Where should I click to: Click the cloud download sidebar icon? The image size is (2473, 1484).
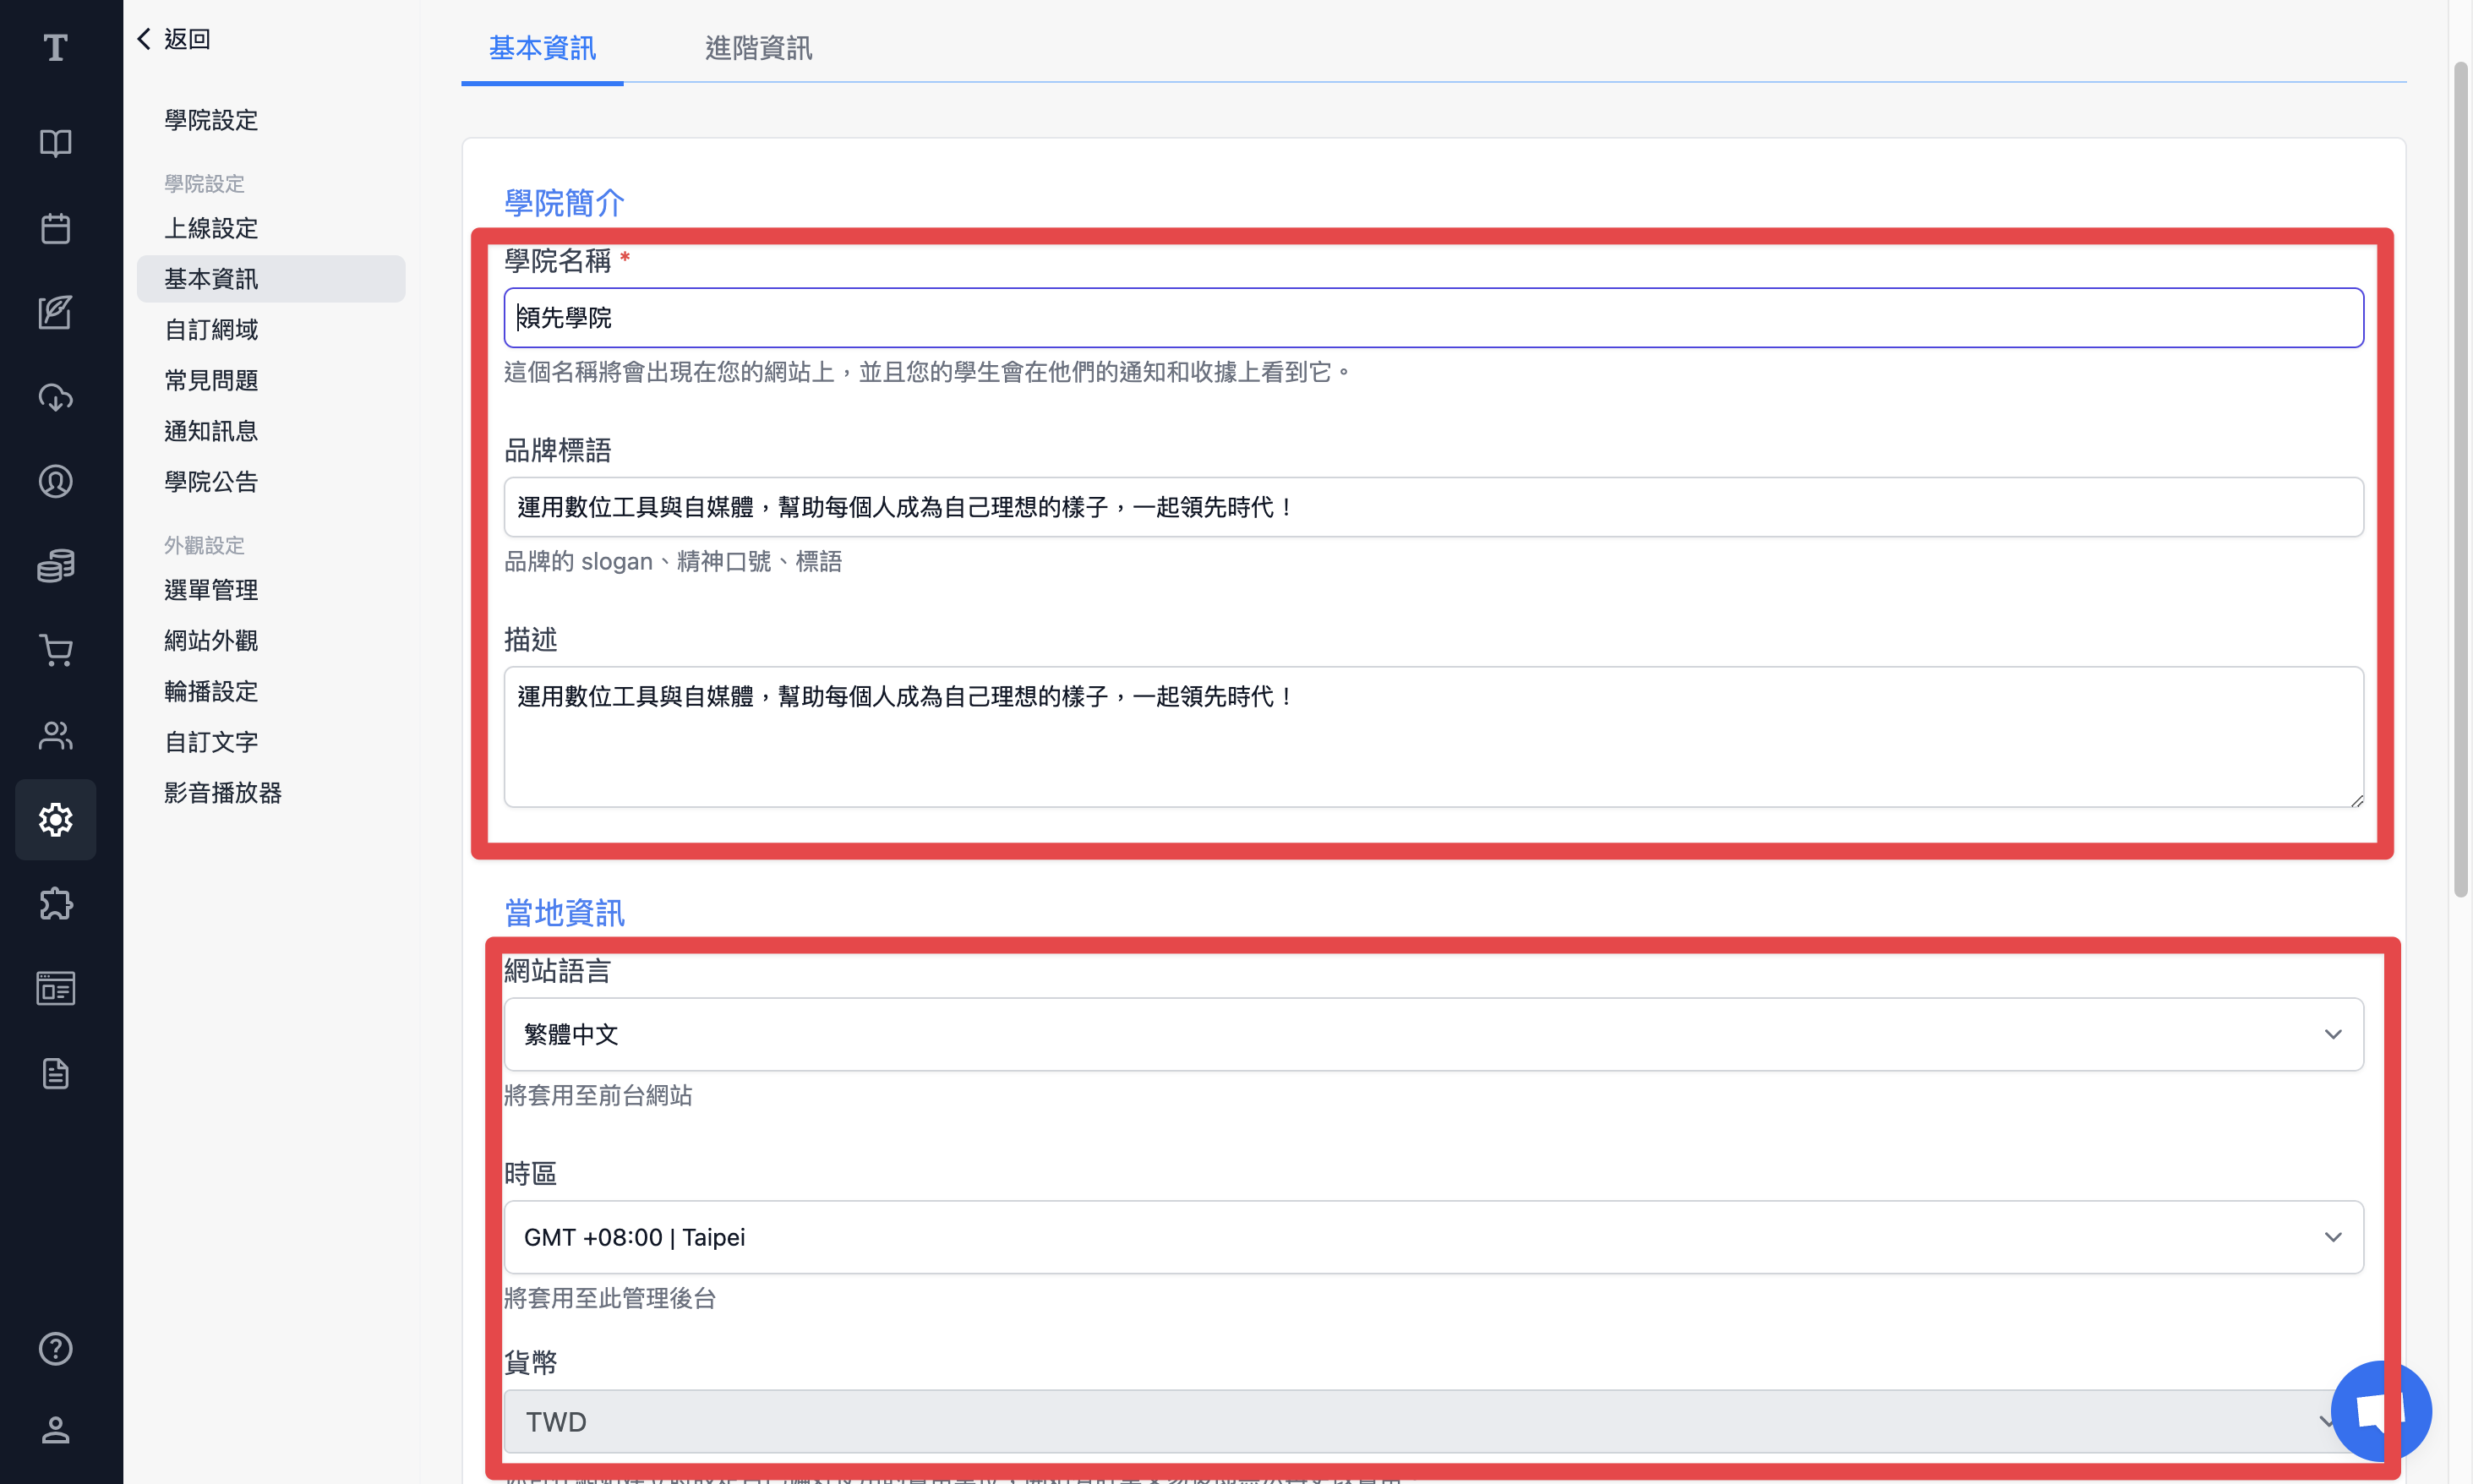(x=56, y=397)
